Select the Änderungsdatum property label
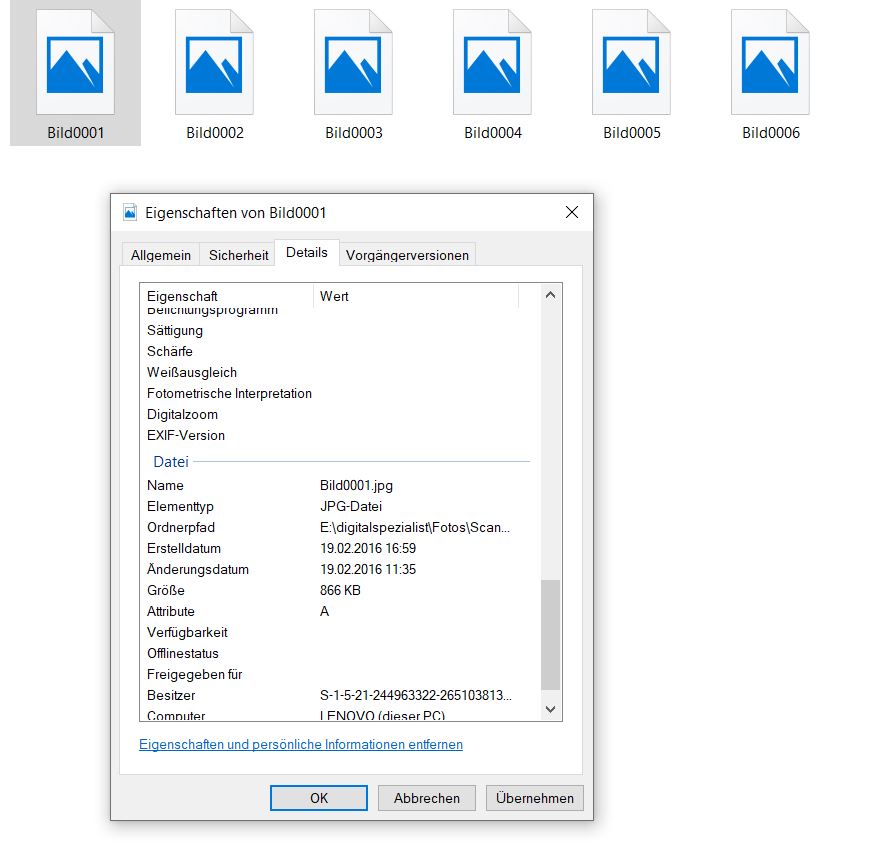This screenshot has height=851, width=869. 198,569
